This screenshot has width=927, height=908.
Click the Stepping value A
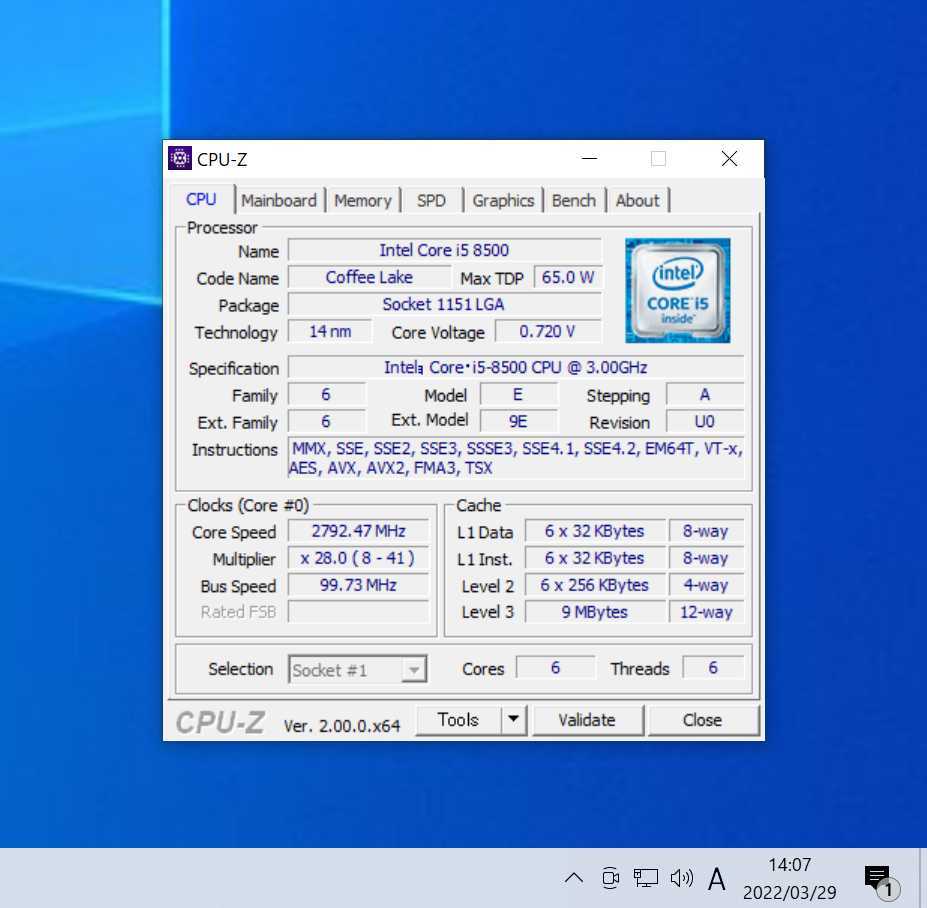pos(705,394)
